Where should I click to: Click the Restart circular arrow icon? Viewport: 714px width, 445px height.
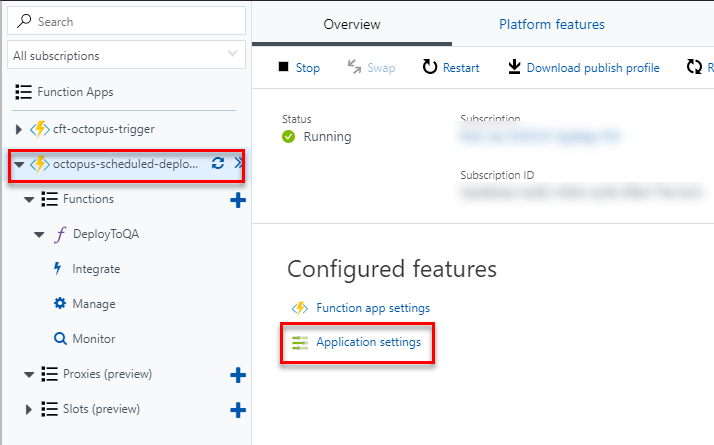pos(429,67)
